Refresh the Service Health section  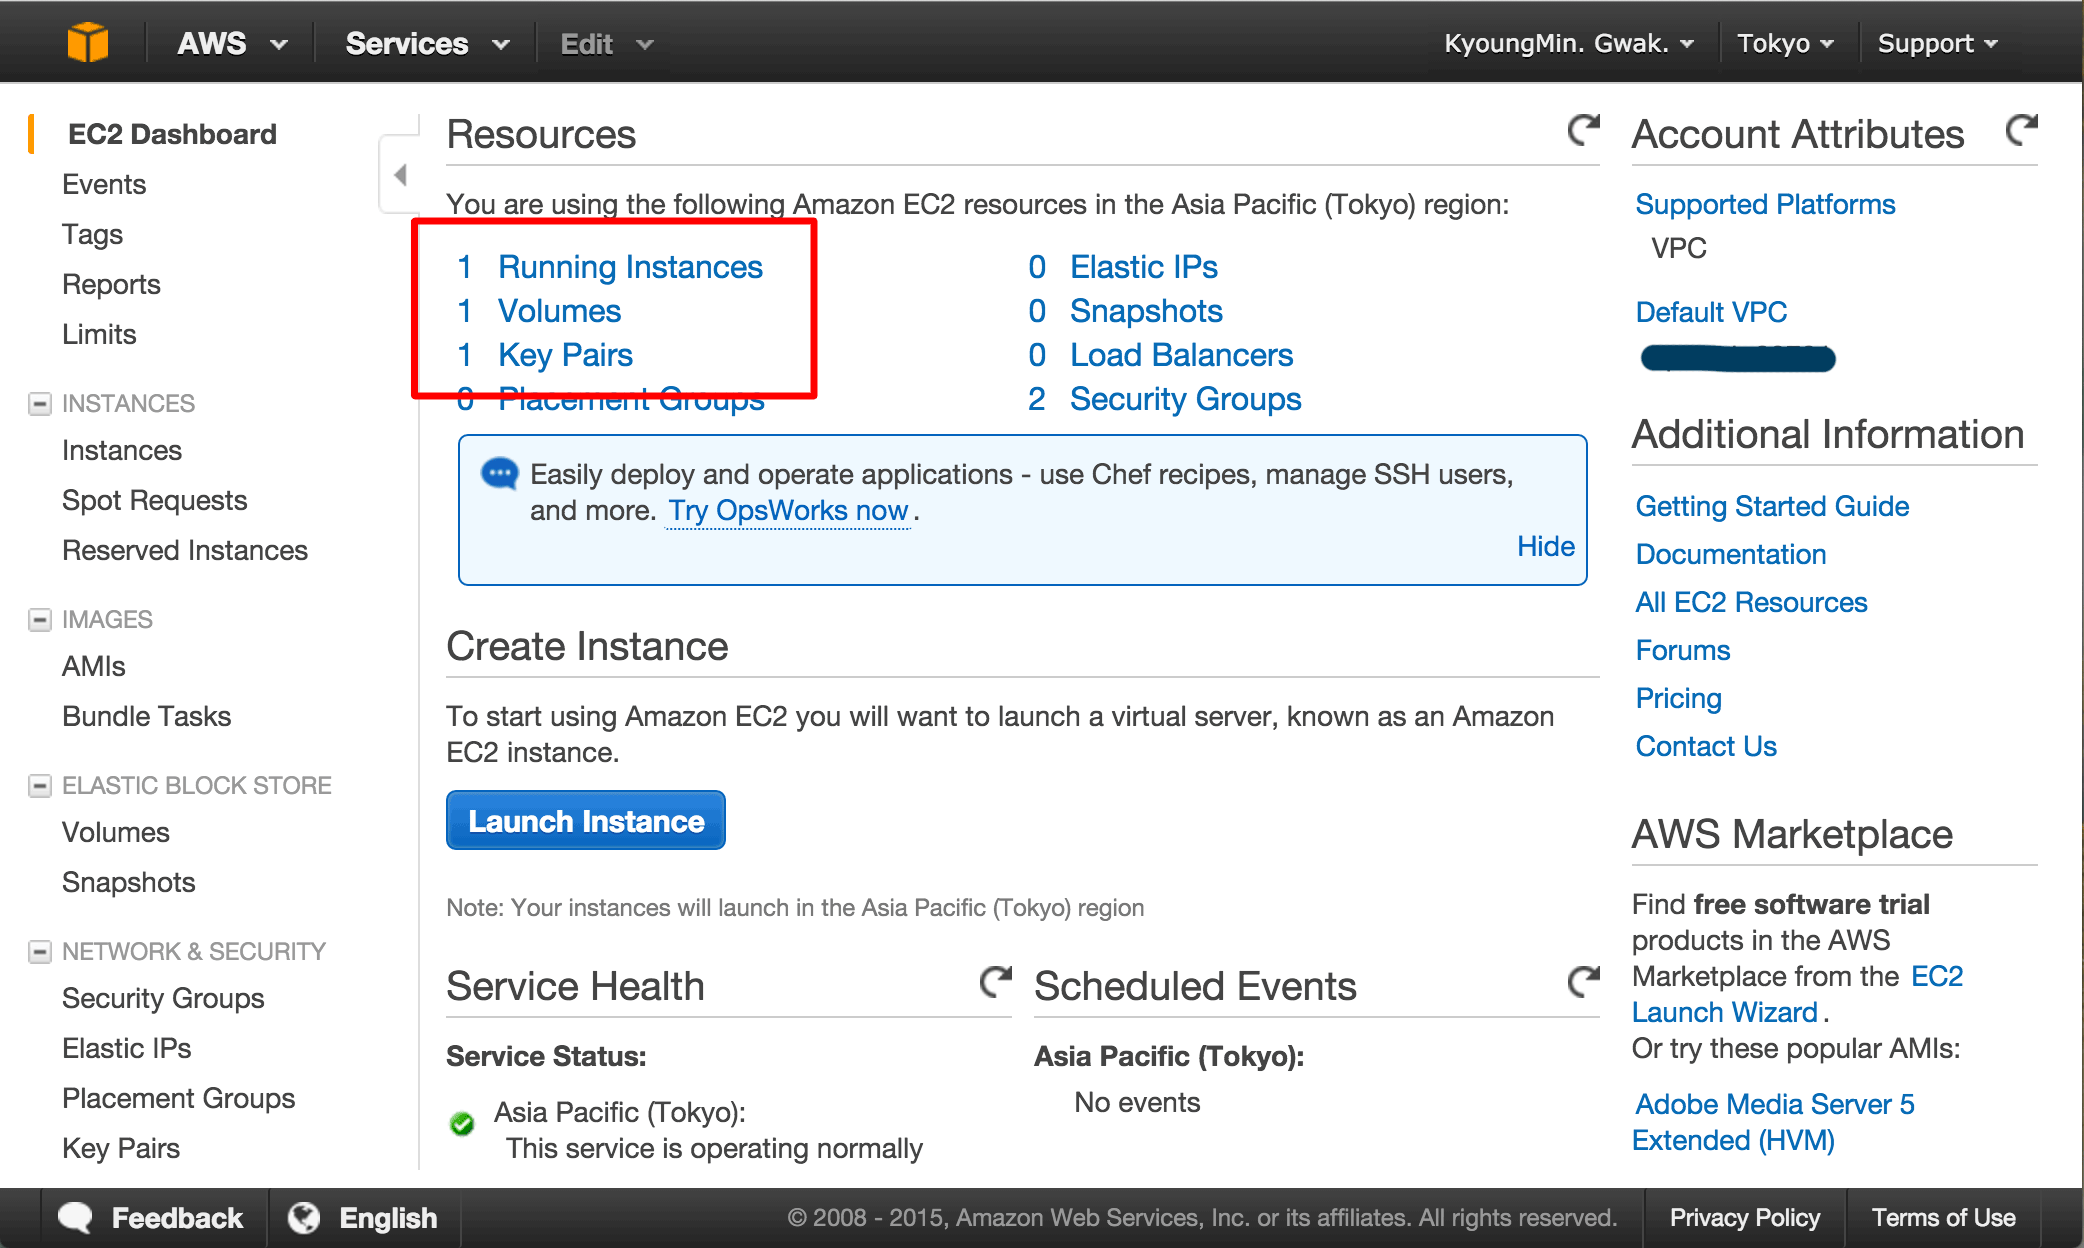(x=995, y=982)
